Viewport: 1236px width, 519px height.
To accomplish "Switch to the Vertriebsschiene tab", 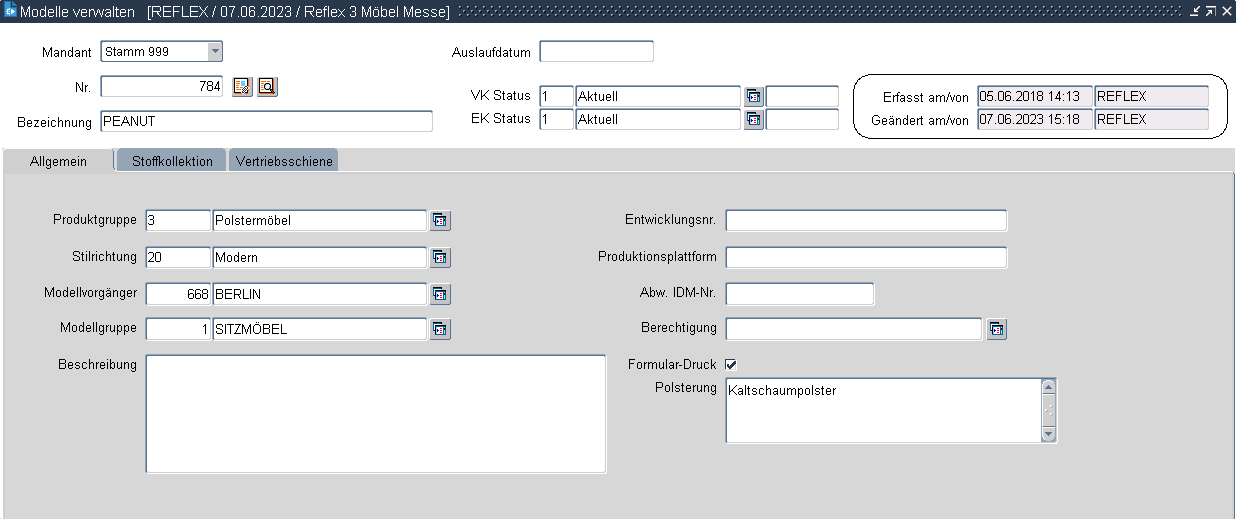I will pos(284,161).
